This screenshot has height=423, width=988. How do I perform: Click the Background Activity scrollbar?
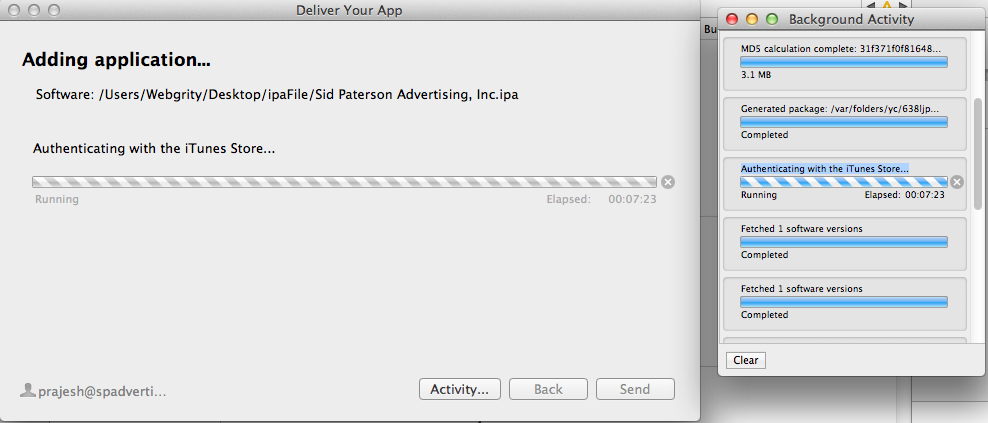tap(978, 150)
